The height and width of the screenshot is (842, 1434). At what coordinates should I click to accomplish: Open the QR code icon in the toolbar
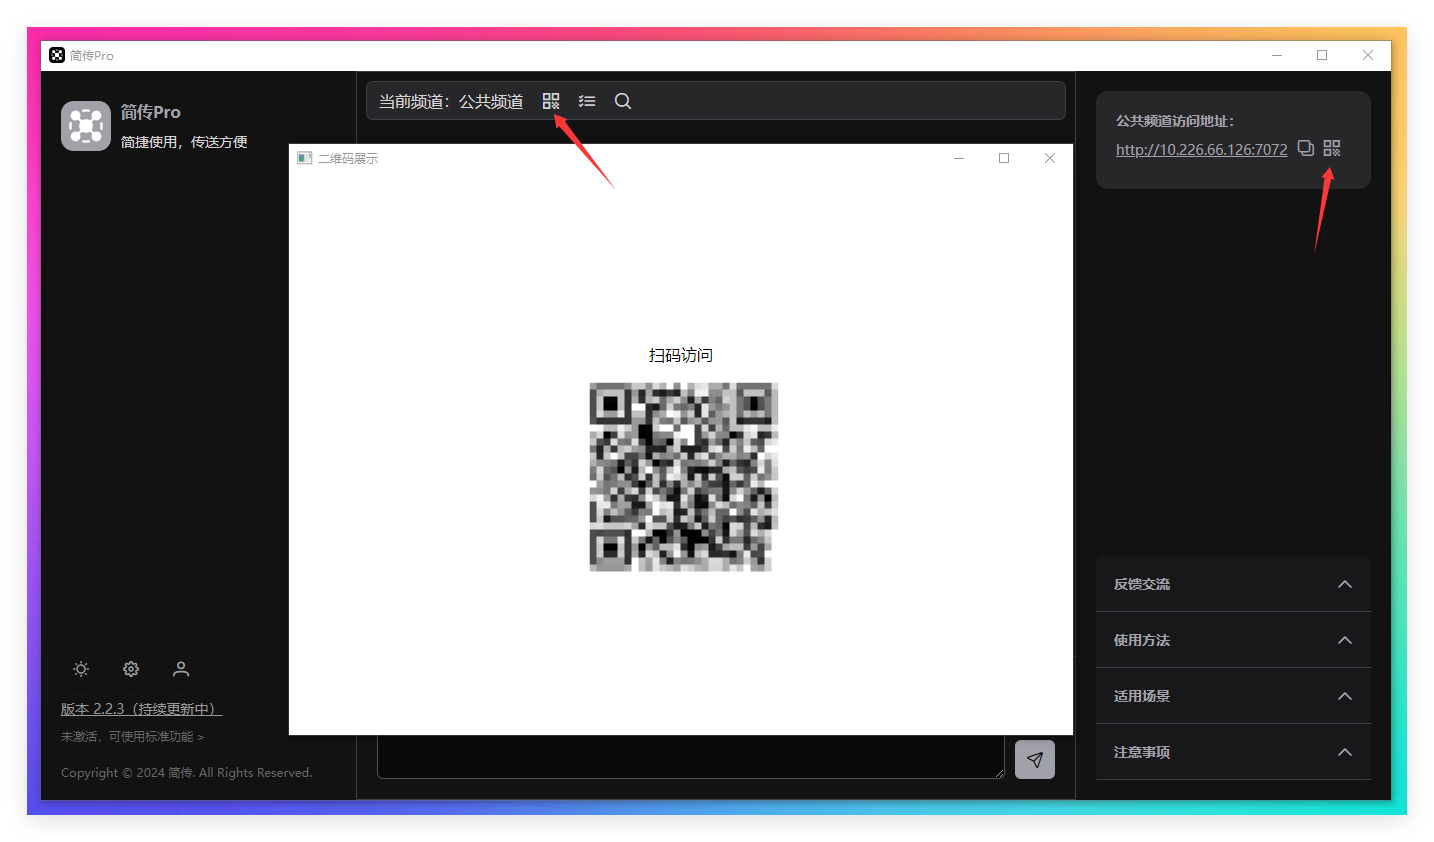pyautogui.click(x=551, y=100)
